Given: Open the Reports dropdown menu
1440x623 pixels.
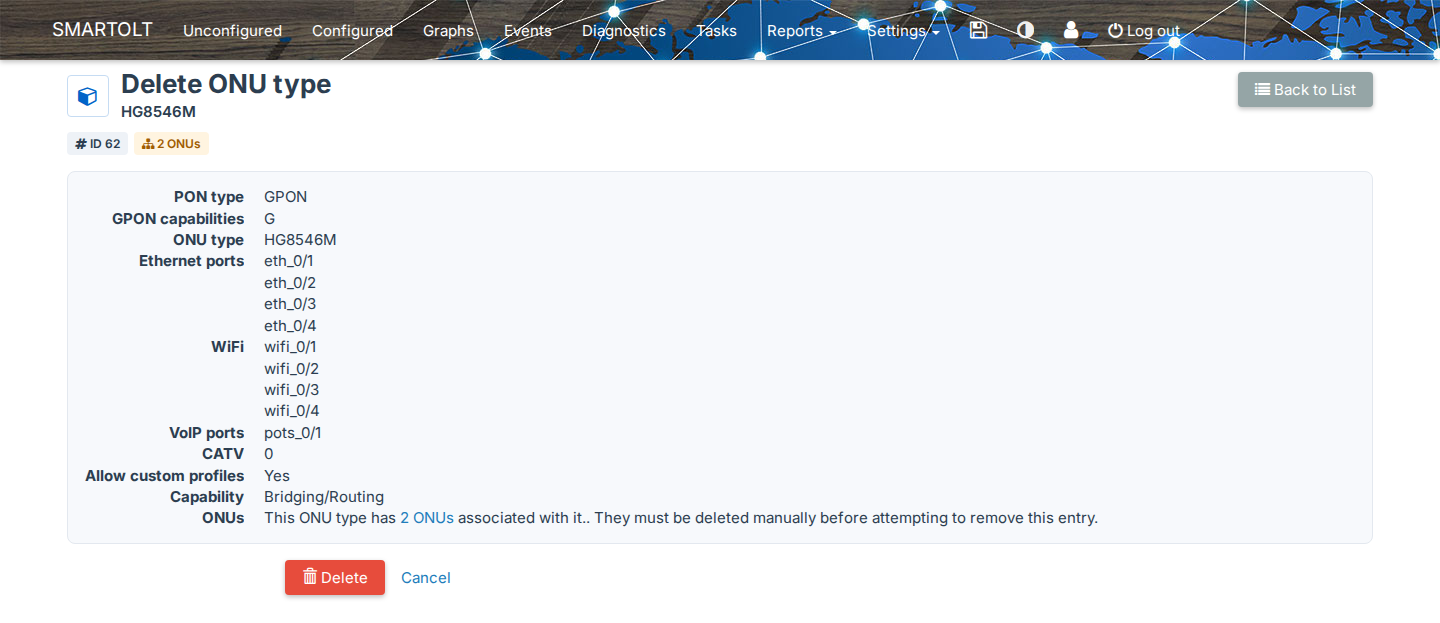Looking at the screenshot, I should click(801, 31).
